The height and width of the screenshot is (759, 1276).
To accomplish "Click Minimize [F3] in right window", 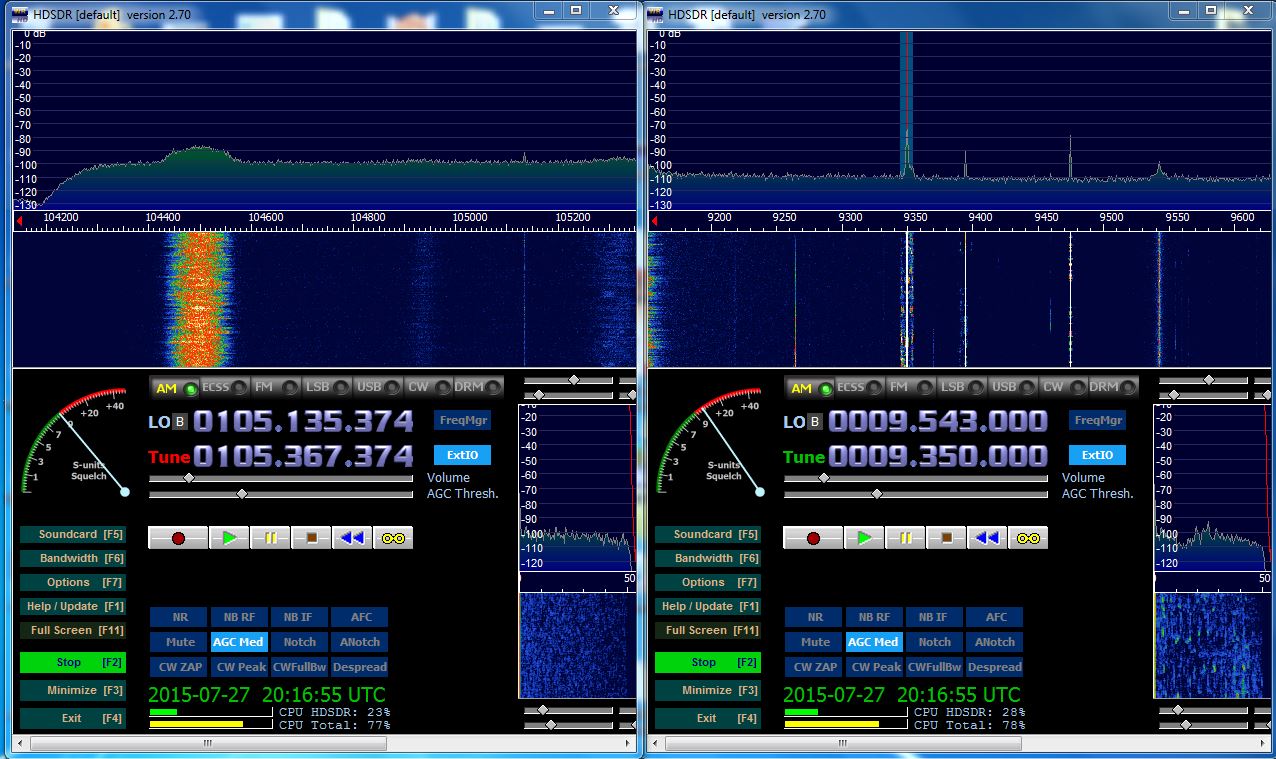I will pos(708,690).
